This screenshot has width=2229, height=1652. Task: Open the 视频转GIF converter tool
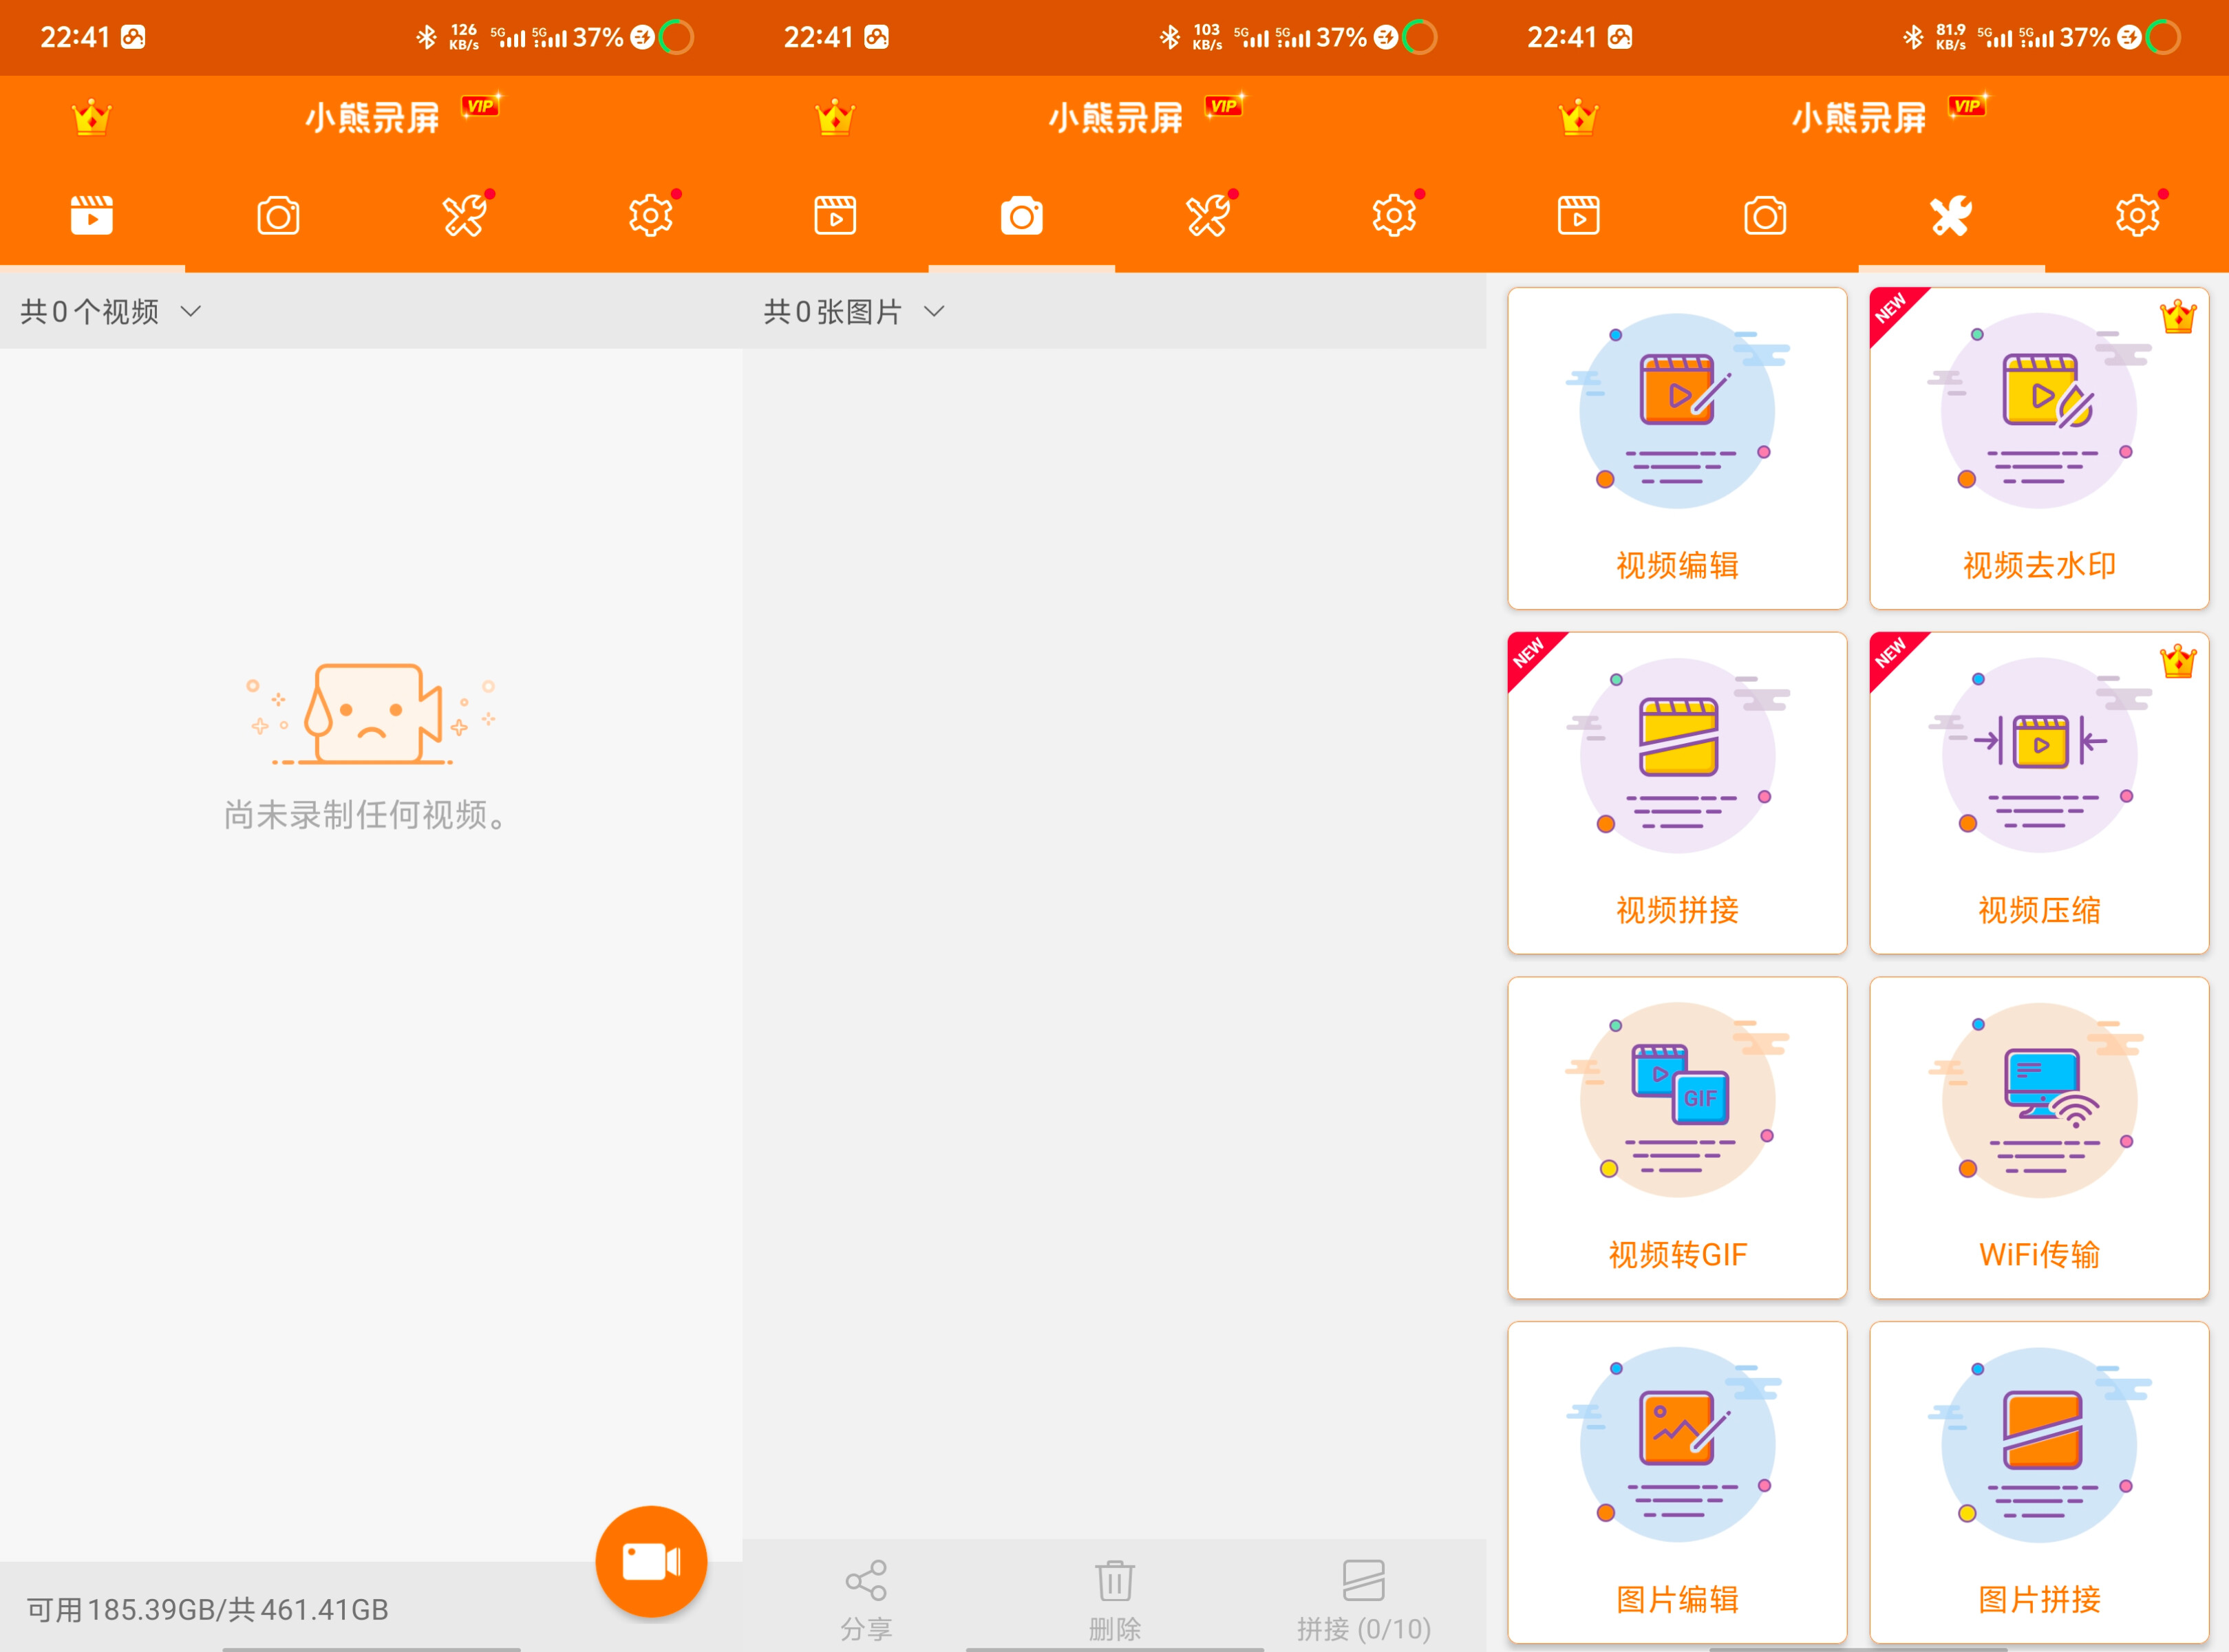click(1677, 1137)
